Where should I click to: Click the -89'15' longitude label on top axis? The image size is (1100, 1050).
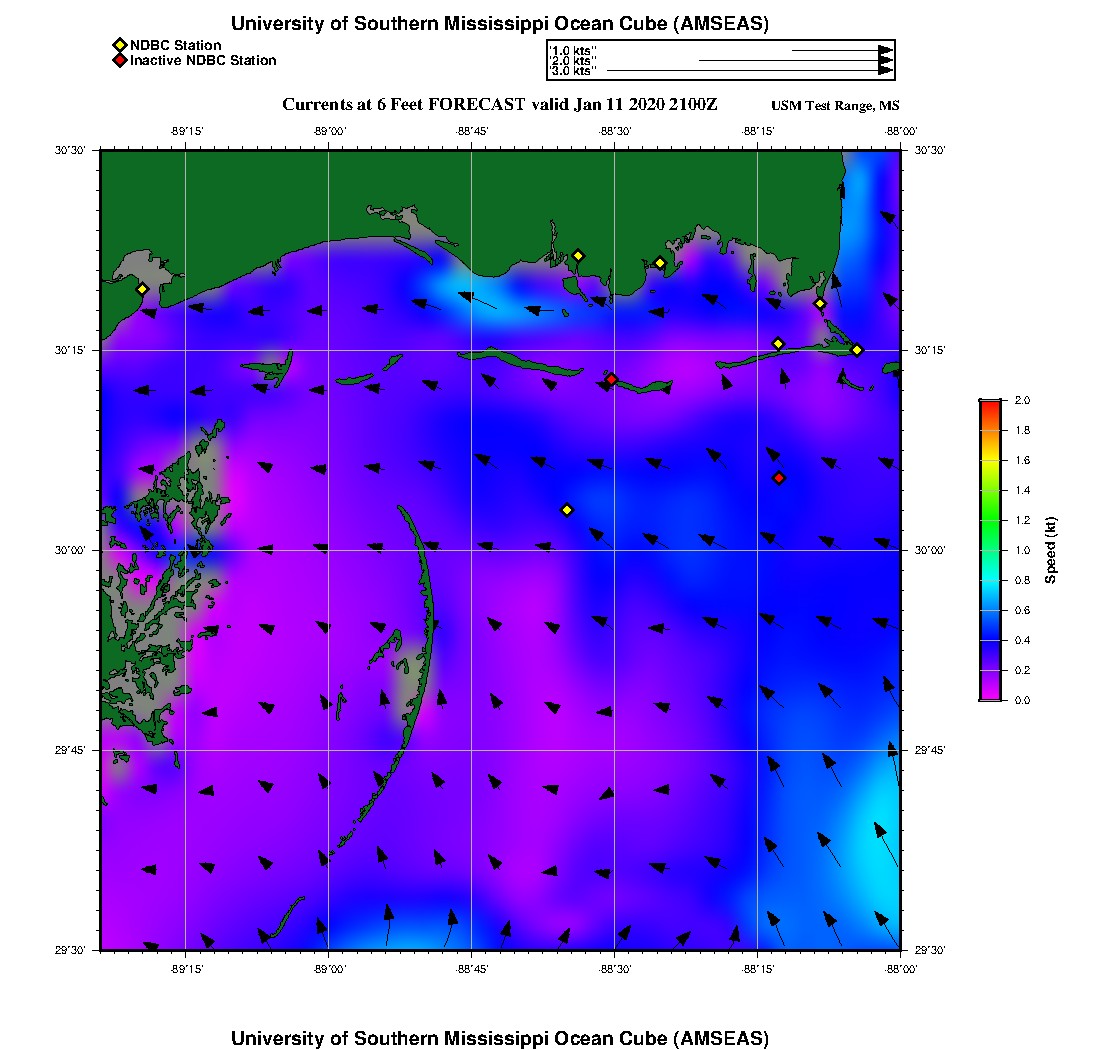click(186, 131)
